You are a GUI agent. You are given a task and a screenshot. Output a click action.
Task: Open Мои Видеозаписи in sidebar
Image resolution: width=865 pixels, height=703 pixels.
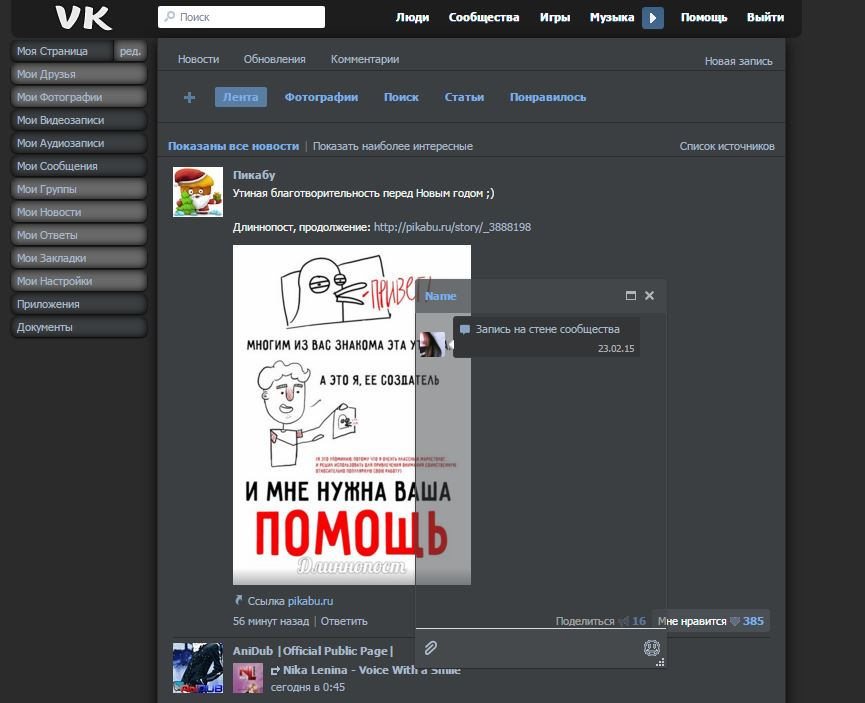point(79,120)
